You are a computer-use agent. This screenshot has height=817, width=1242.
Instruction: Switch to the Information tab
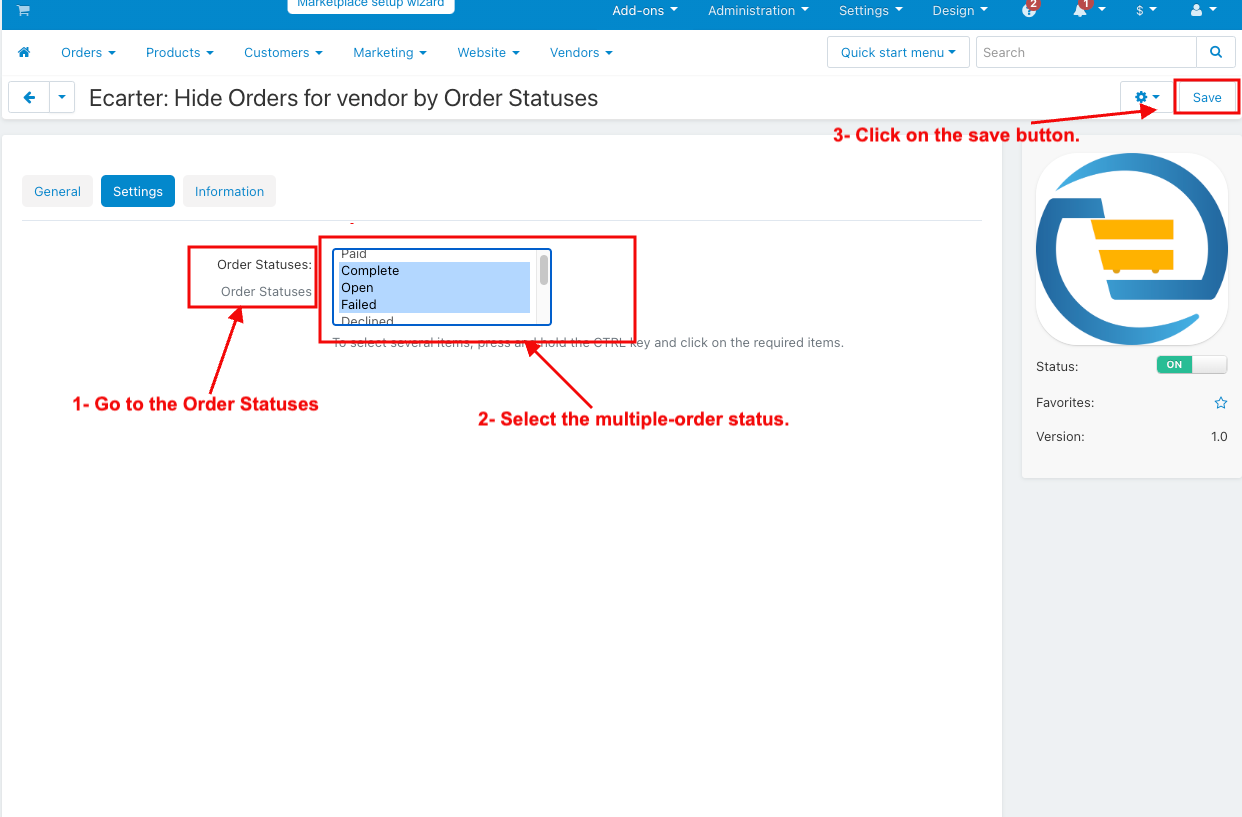tap(229, 191)
